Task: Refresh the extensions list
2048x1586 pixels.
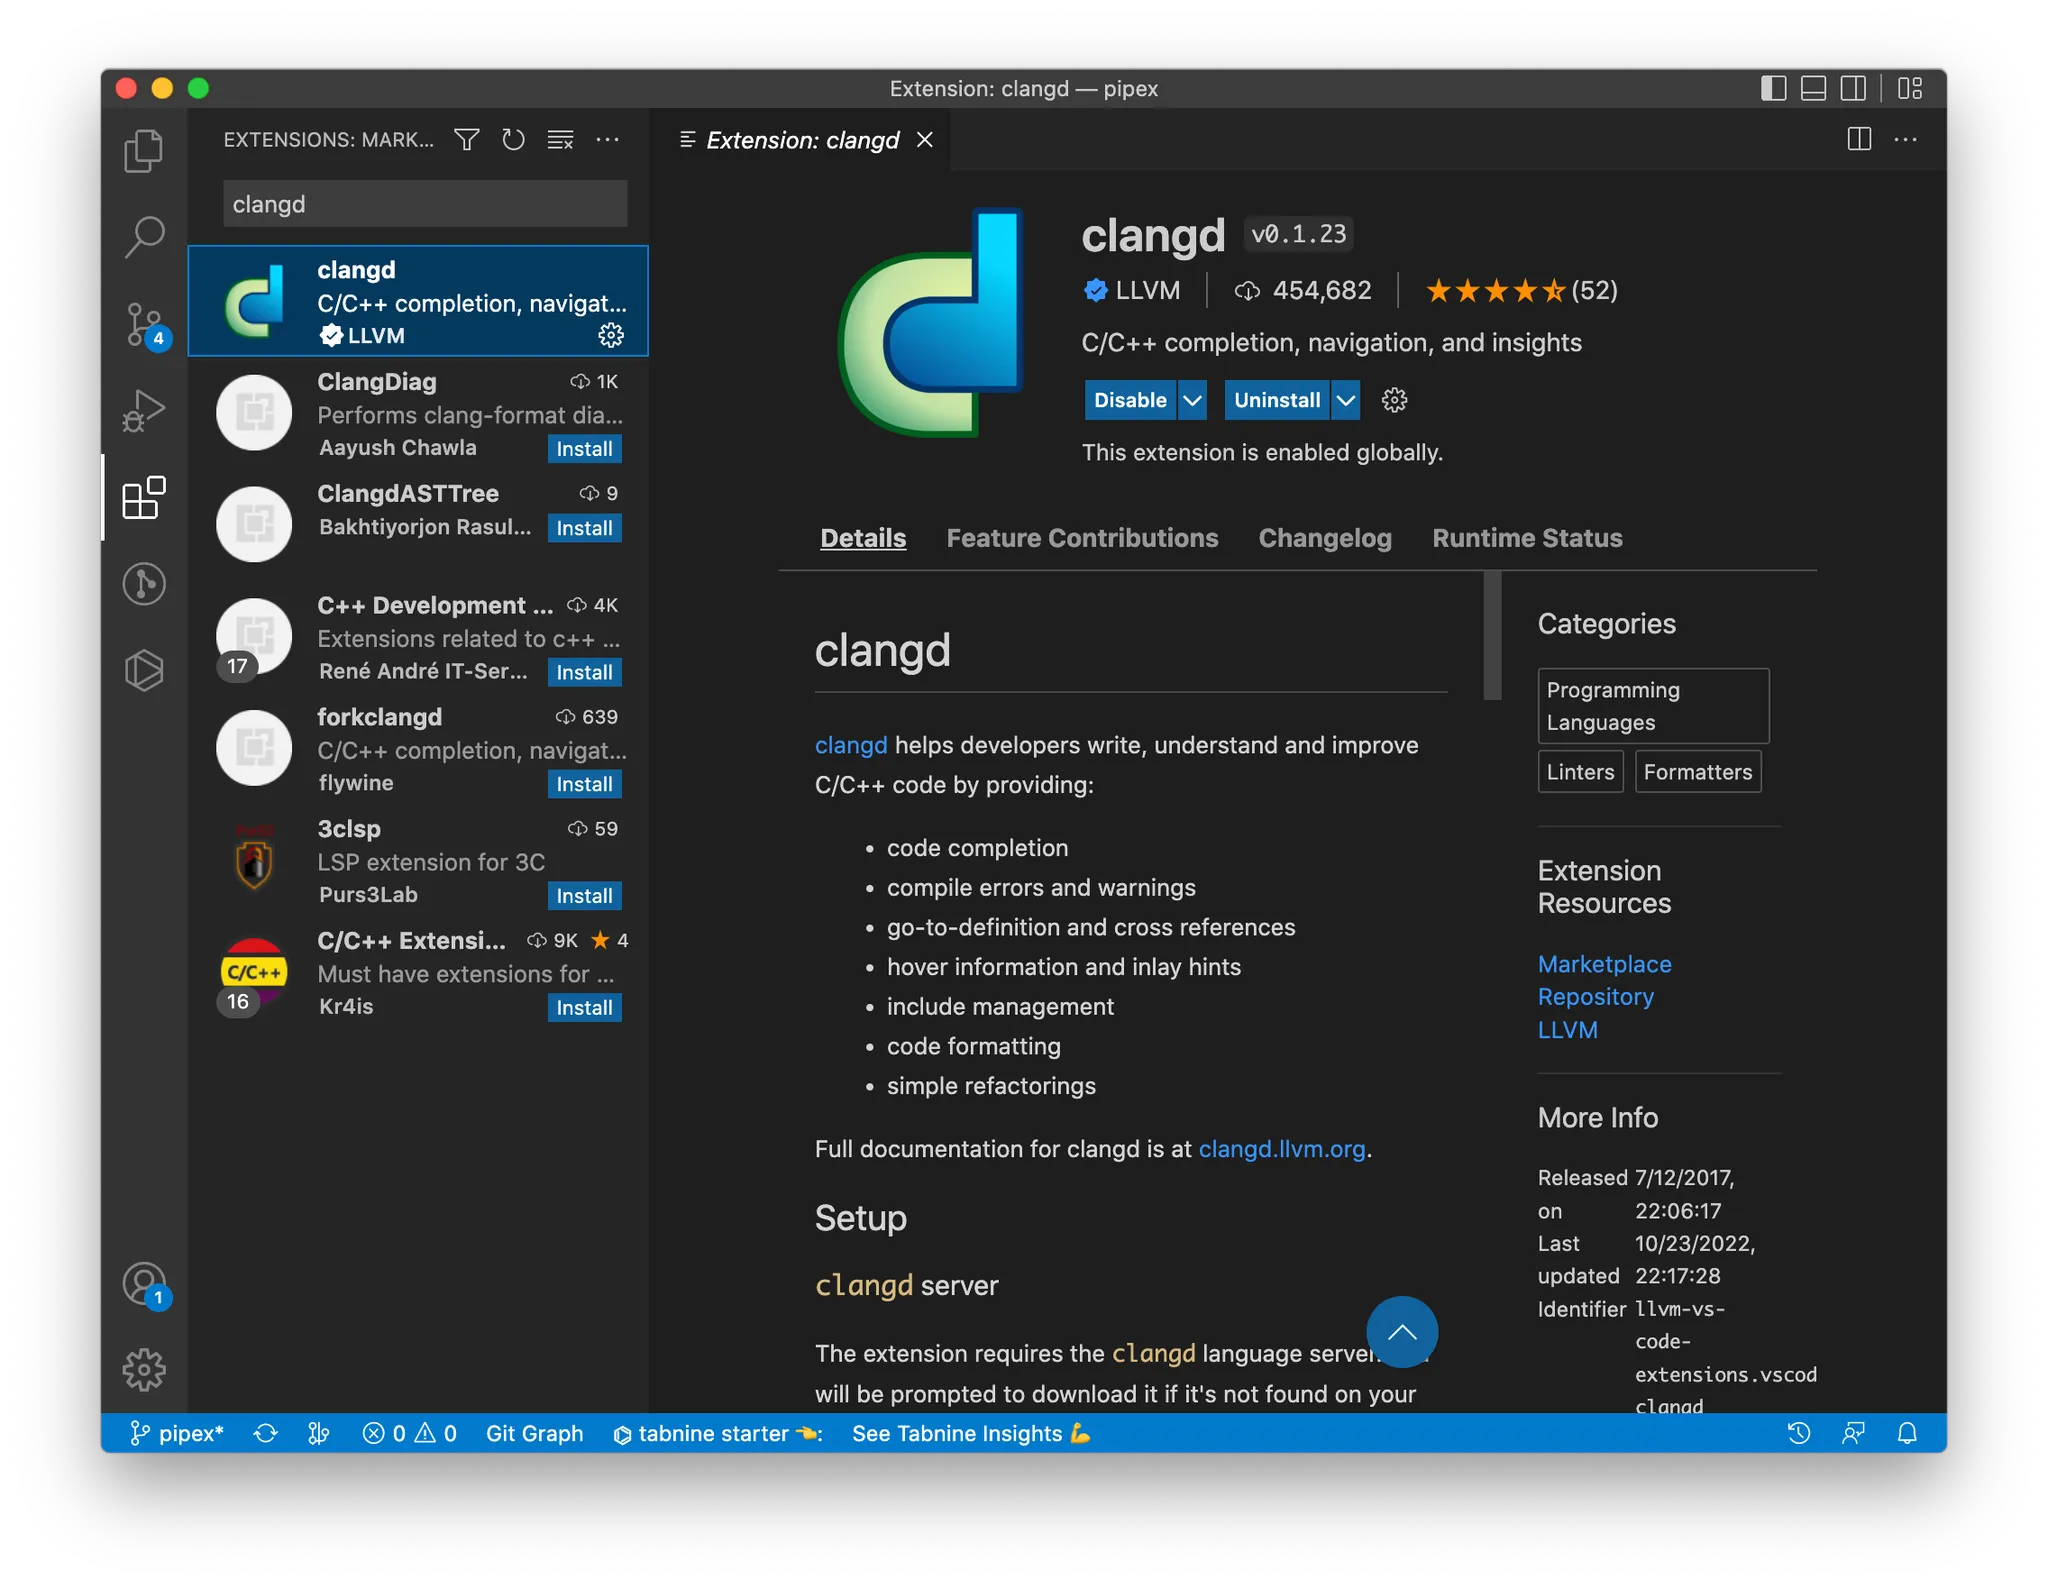Action: 513,140
